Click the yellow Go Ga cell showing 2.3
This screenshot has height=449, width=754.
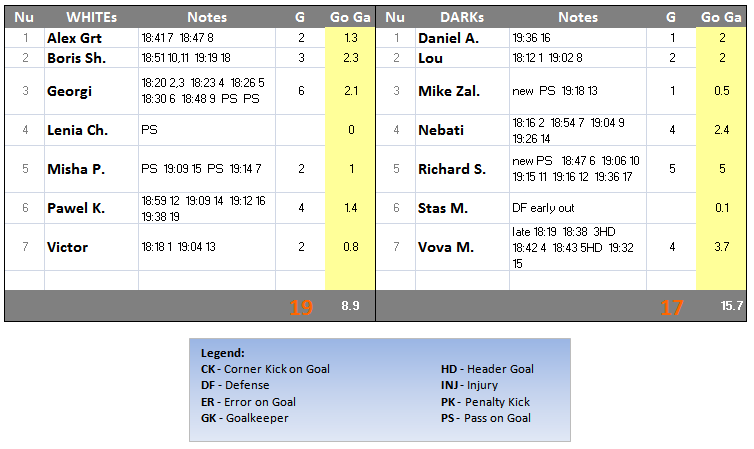(x=350, y=58)
